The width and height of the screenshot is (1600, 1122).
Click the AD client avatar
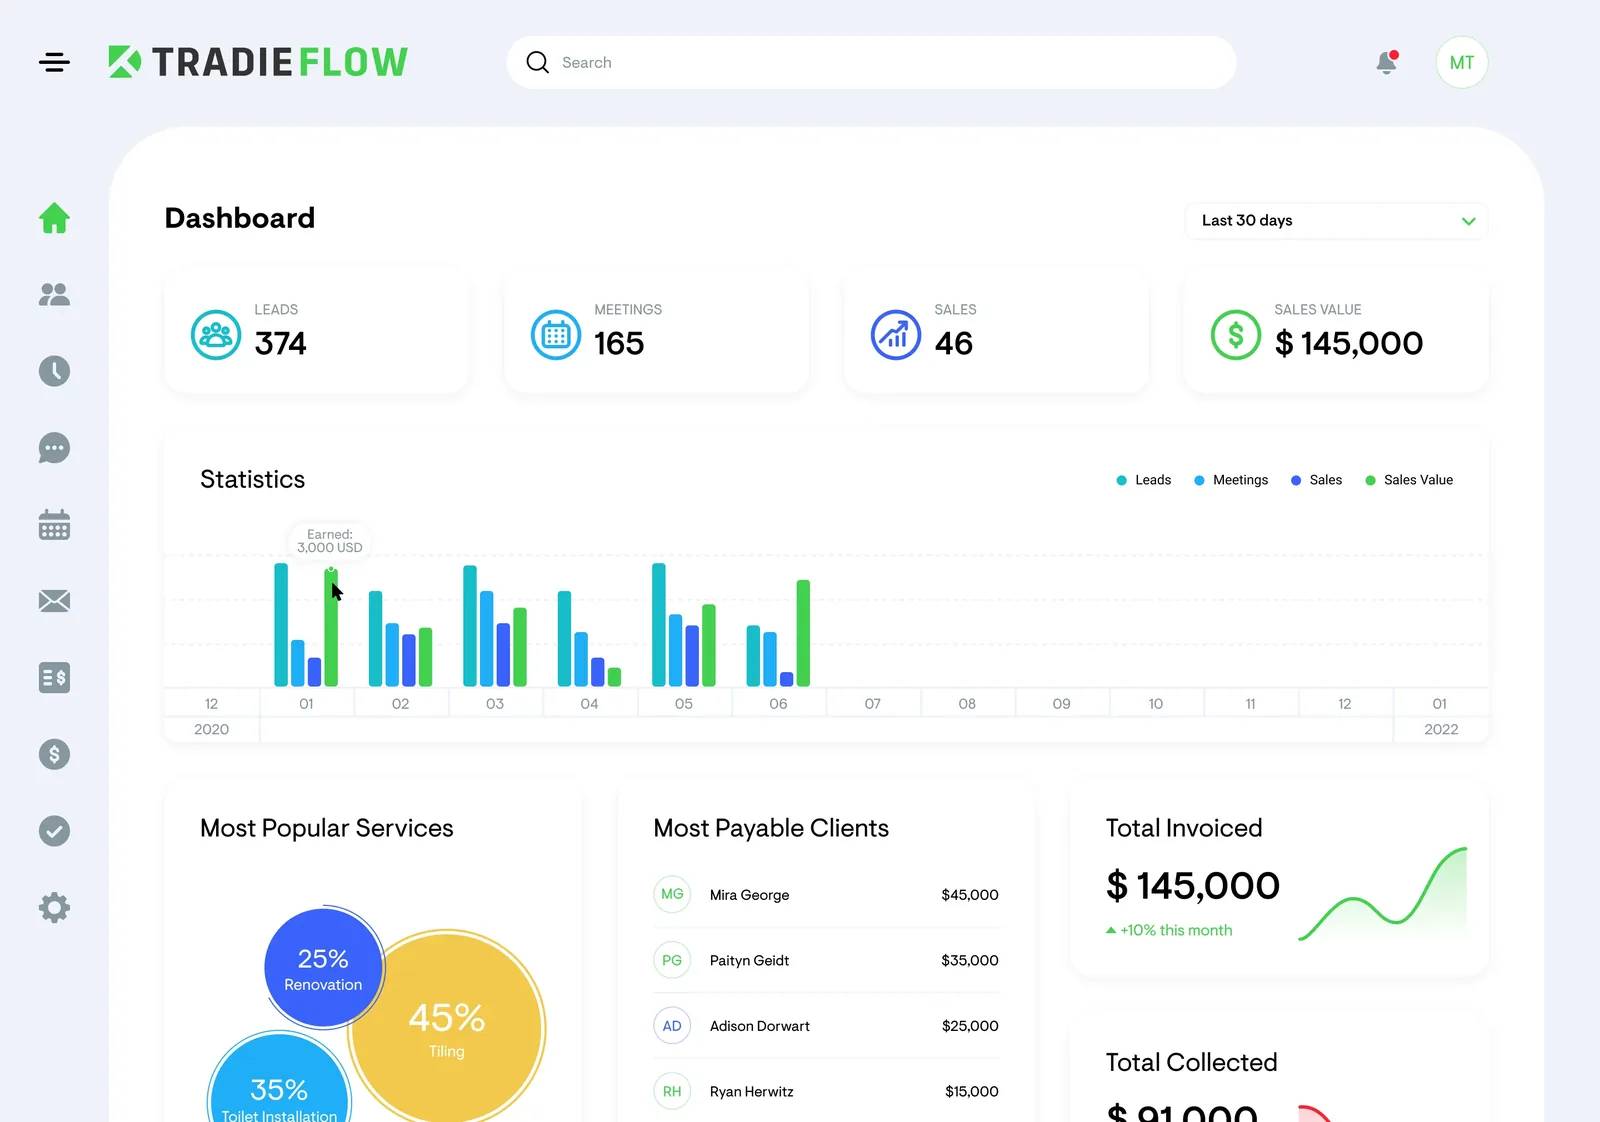click(x=672, y=1026)
